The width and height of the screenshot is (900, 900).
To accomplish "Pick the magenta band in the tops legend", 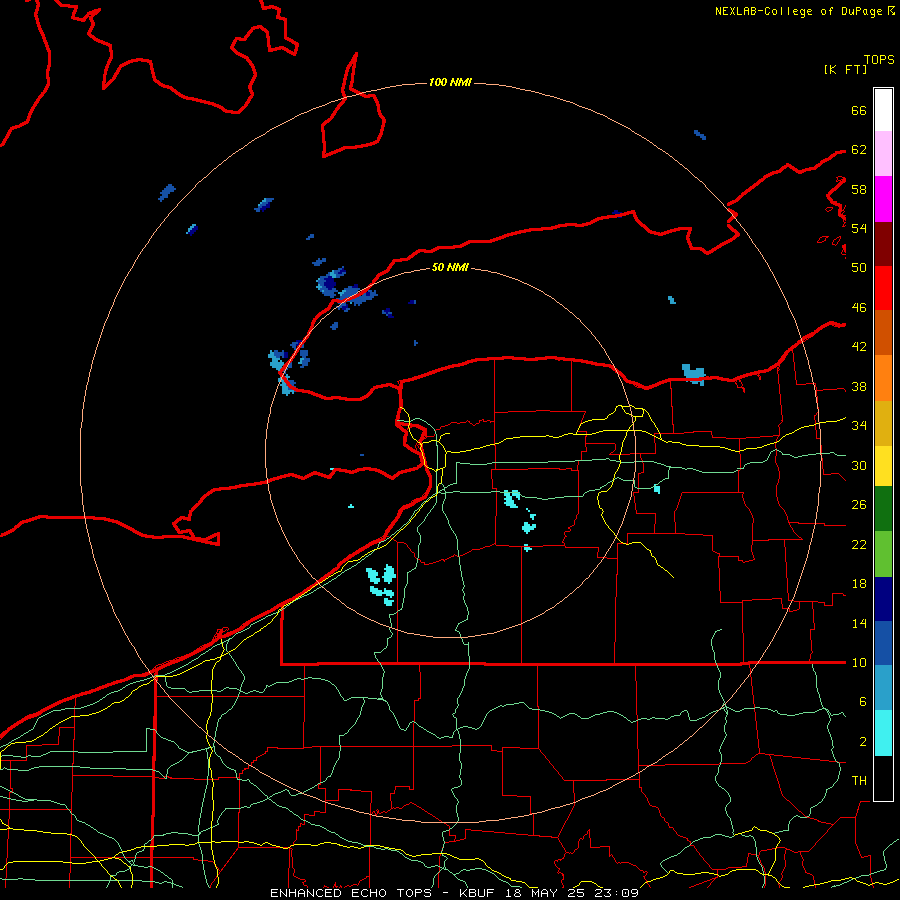I will click(883, 199).
